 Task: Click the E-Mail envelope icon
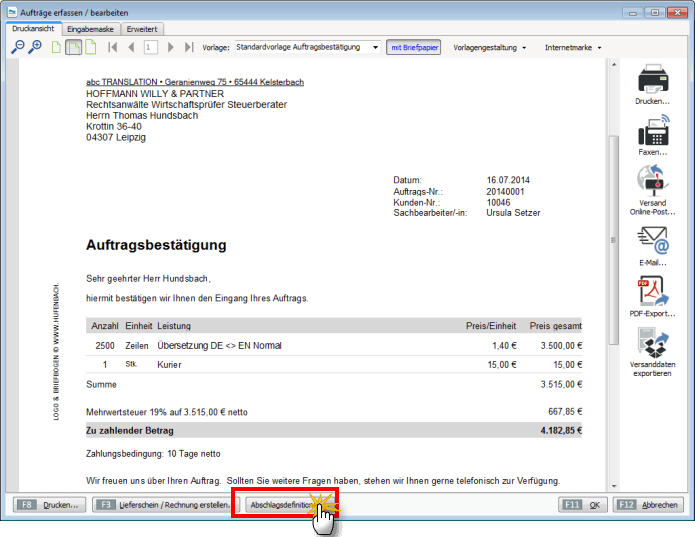[653, 241]
